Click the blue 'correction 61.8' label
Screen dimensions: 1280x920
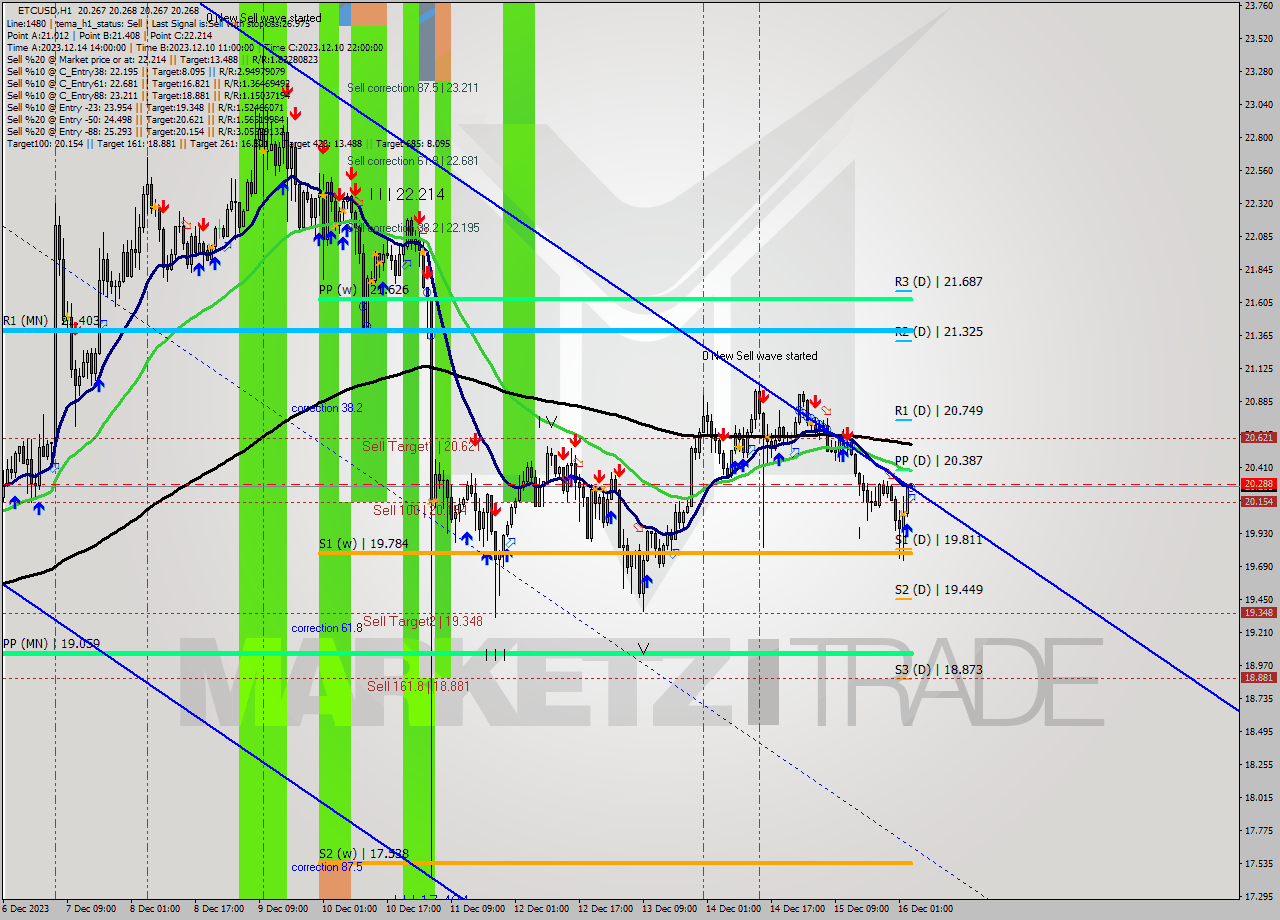[x=326, y=628]
